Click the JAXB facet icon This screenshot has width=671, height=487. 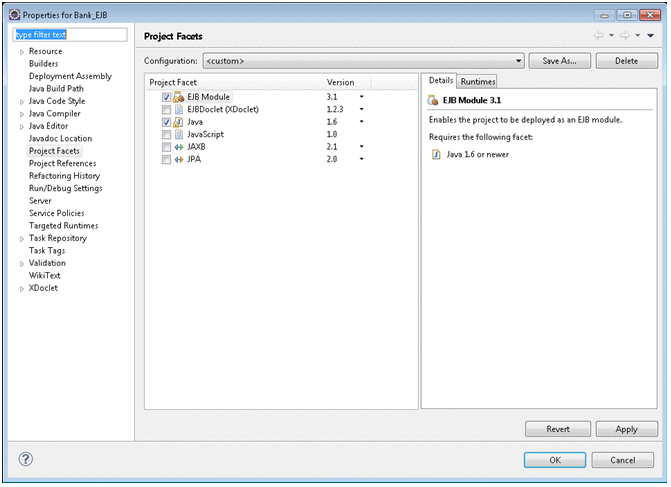tap(179, 147)
